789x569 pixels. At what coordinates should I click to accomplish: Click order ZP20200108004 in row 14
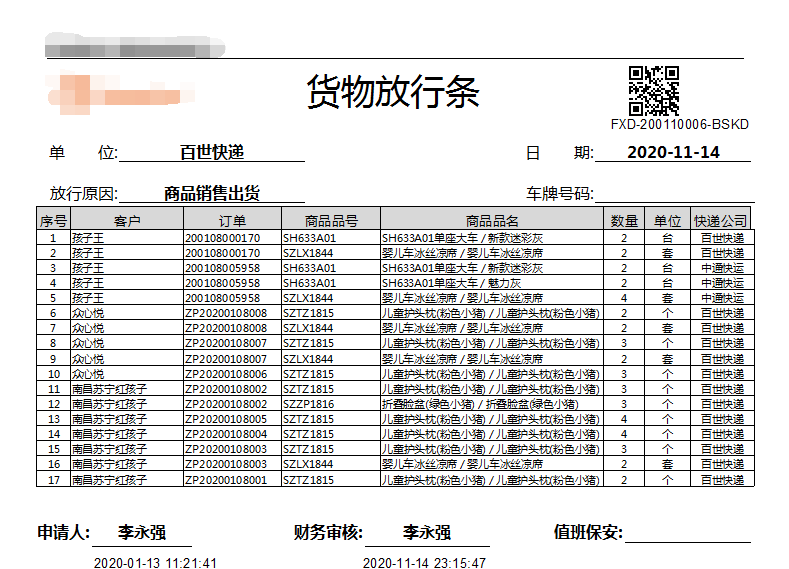click(x=226, y=434)
